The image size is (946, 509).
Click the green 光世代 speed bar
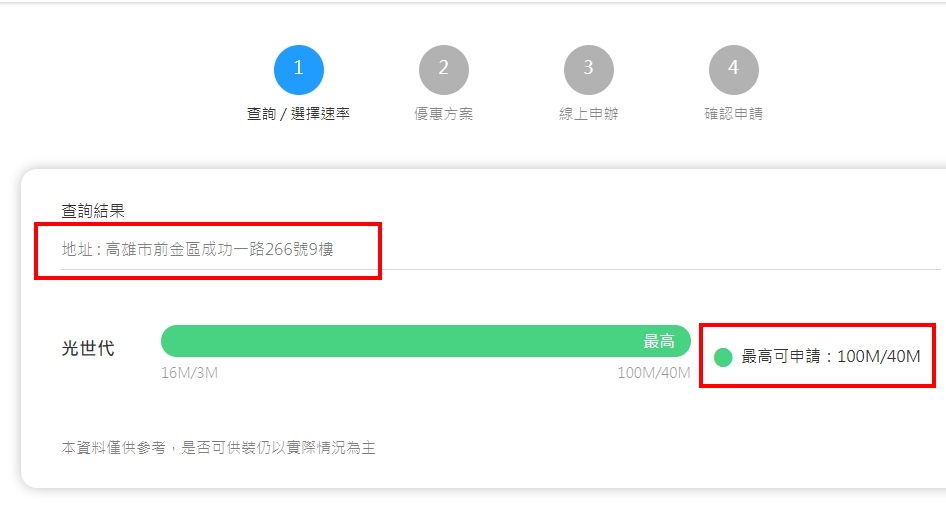pos(425,341)
